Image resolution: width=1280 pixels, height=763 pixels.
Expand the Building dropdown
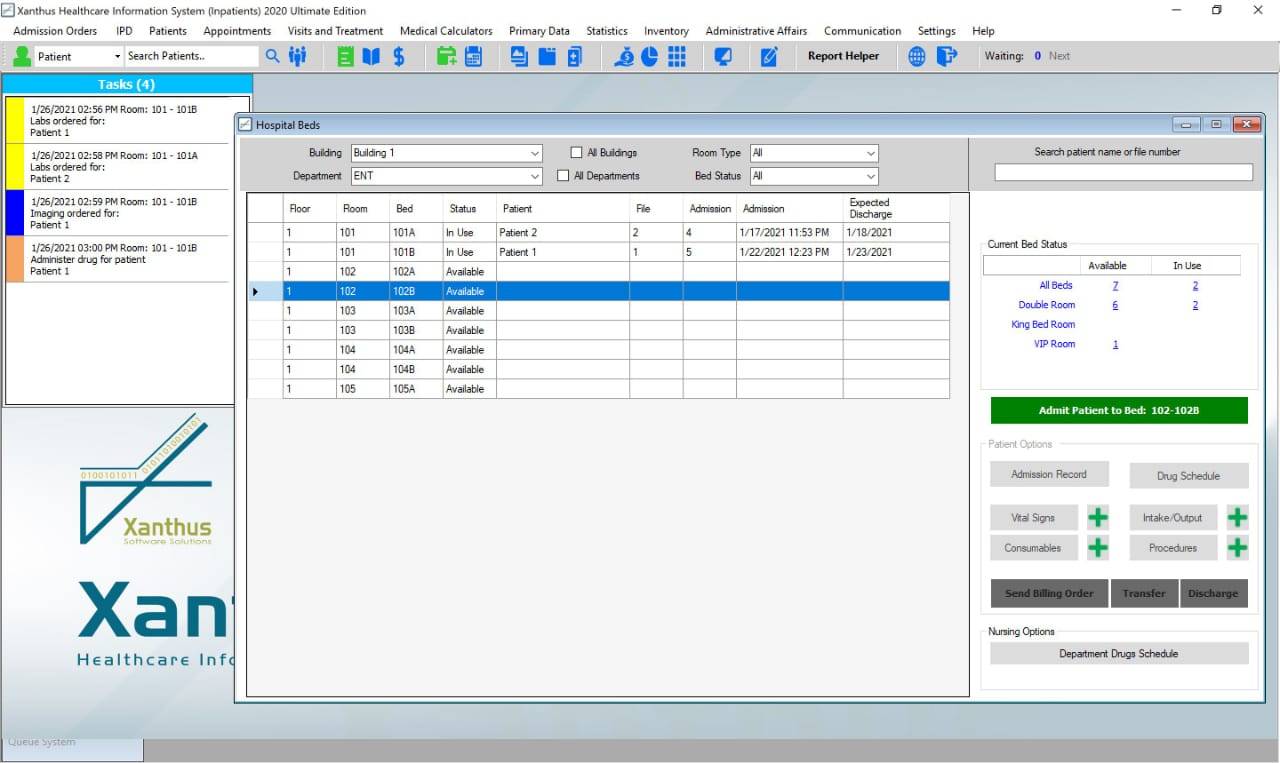535,153
